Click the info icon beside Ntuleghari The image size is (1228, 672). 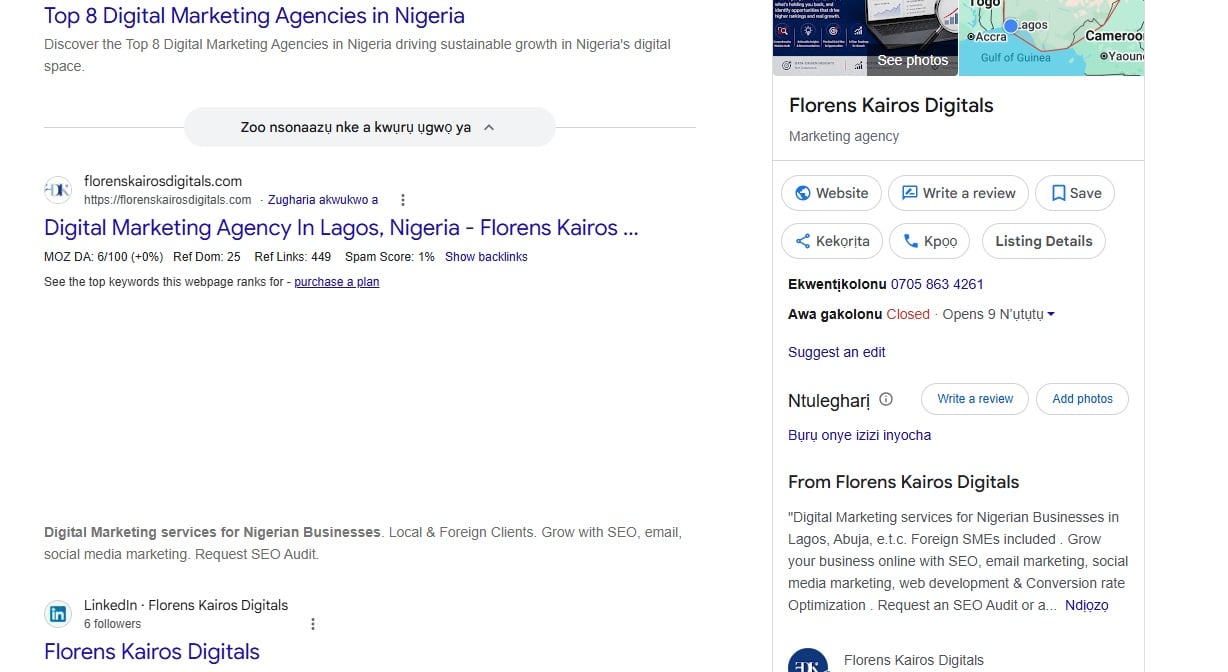[886, 399]
